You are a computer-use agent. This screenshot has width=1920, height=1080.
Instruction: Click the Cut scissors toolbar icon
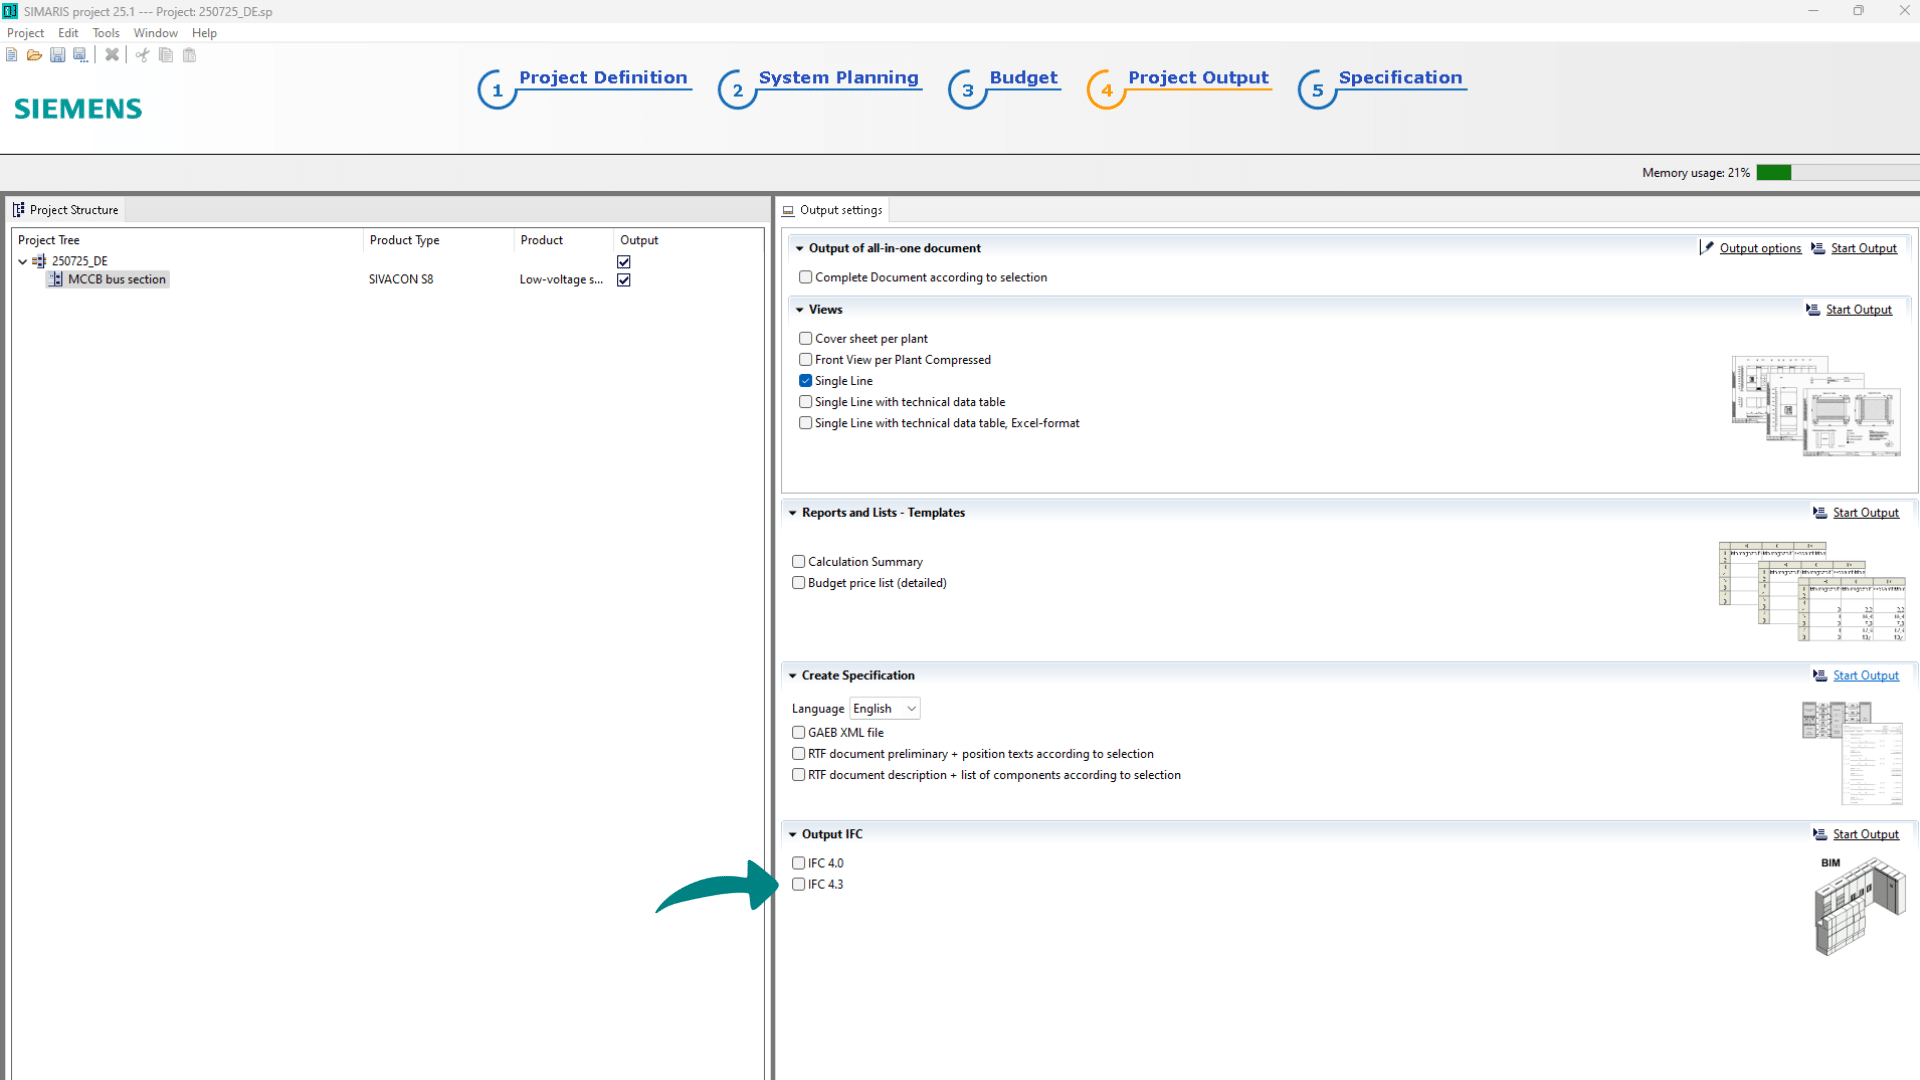pos(142,55)
